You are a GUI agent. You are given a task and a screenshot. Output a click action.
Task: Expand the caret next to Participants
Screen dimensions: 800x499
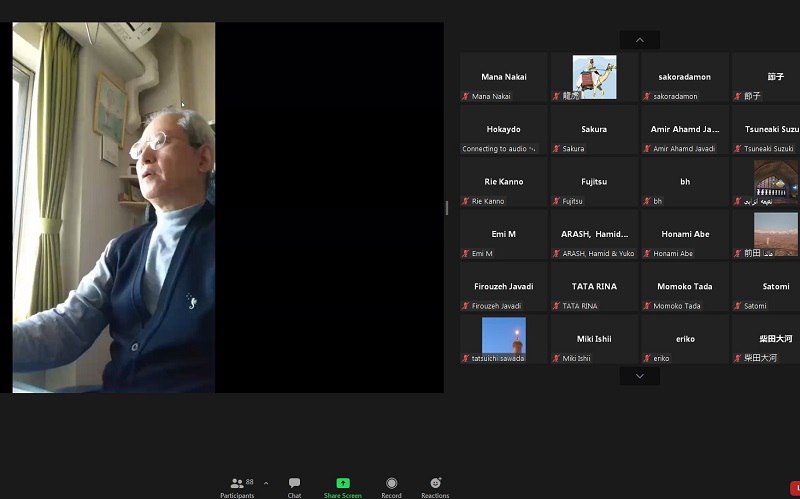pos(266,483)
